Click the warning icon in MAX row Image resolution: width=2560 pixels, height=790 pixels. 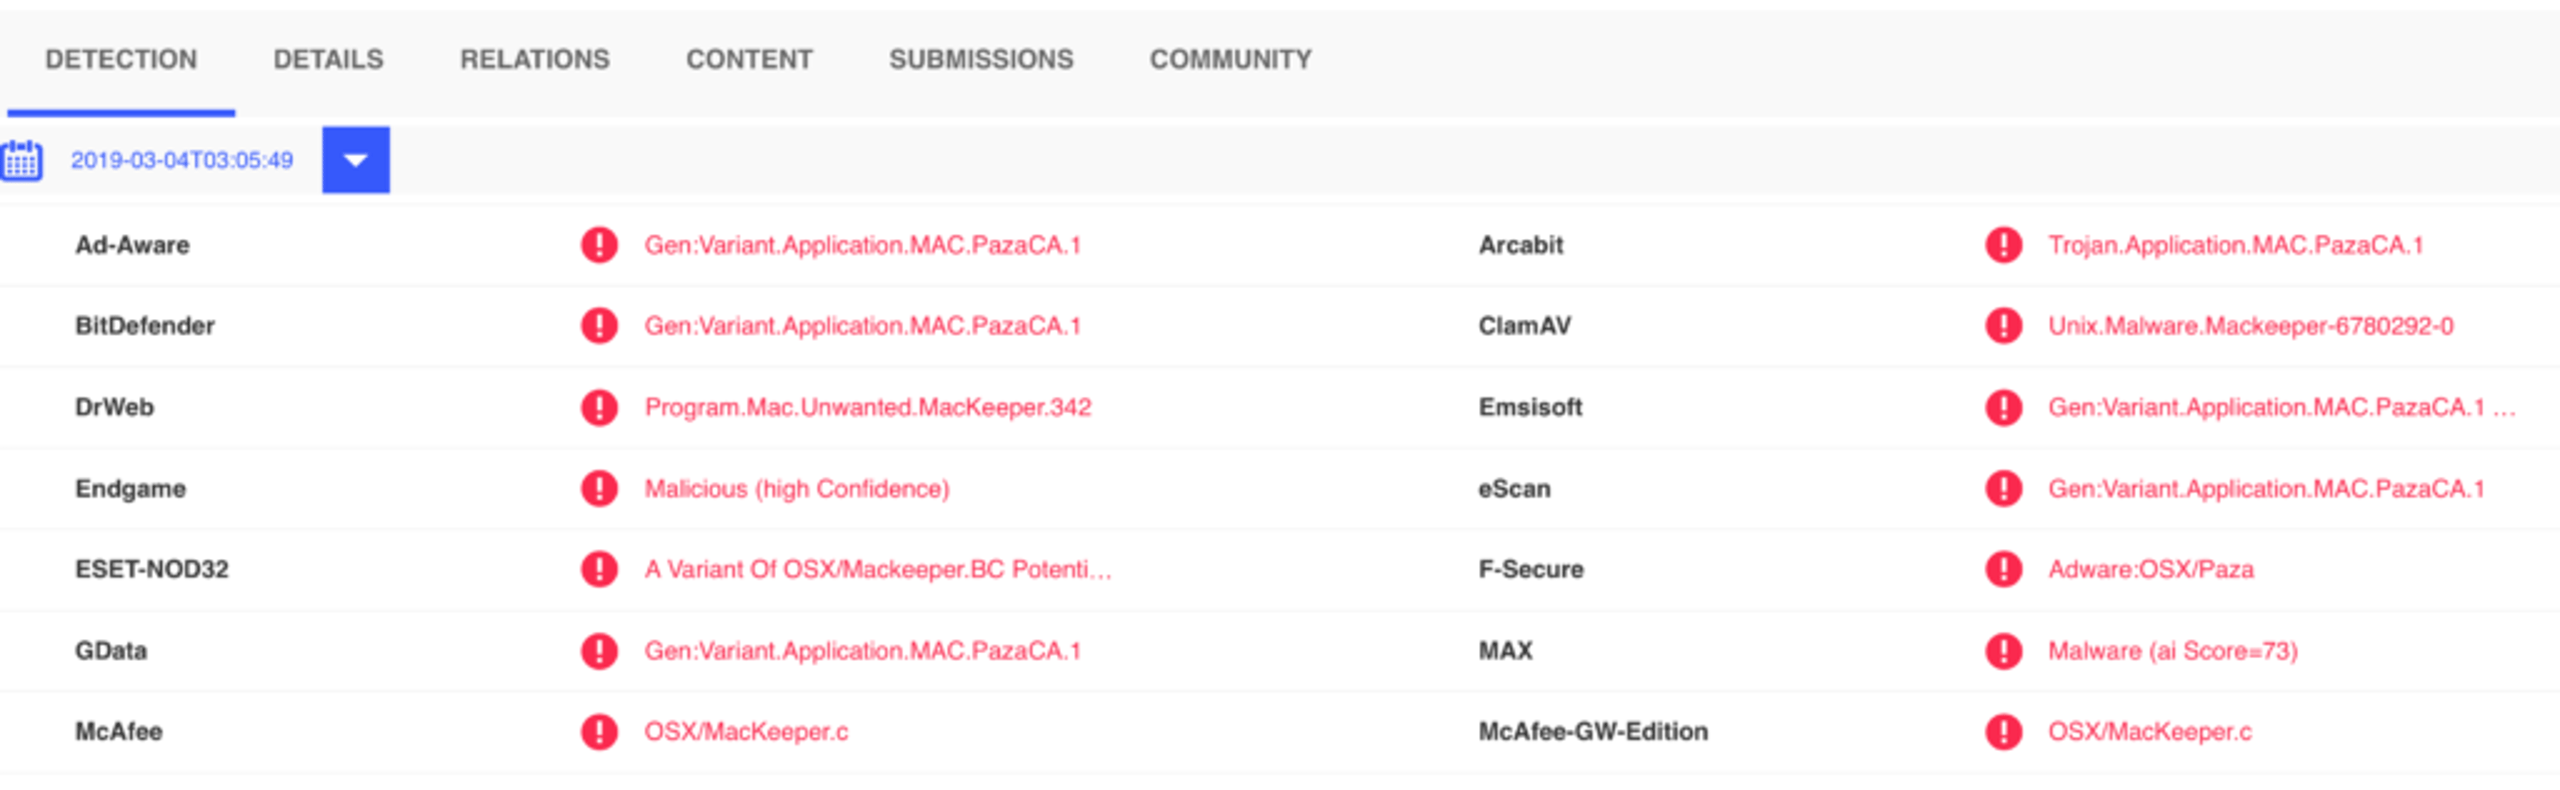click(2003, 651)
